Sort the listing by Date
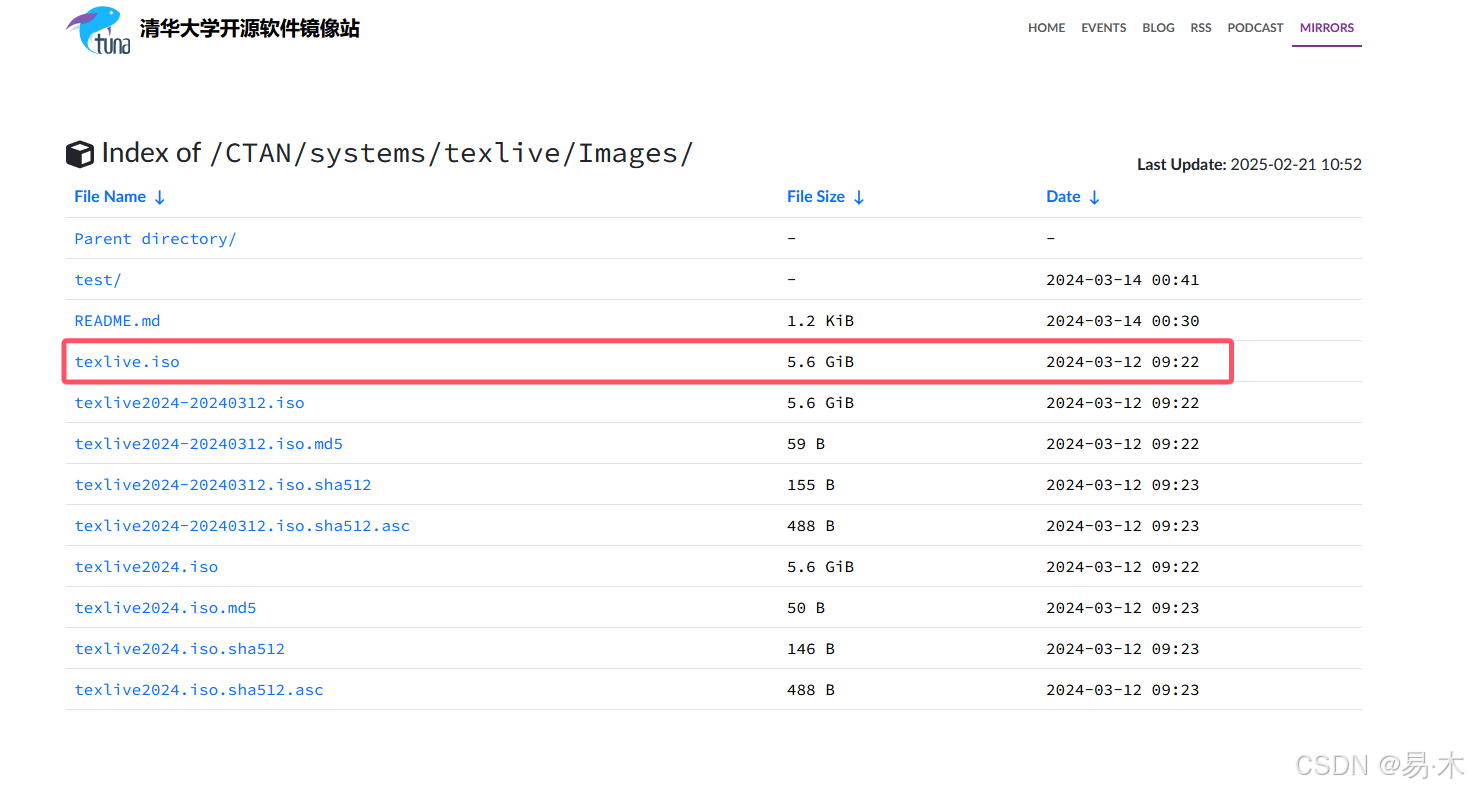The image size is (1469, 791). pos(1062,196)
